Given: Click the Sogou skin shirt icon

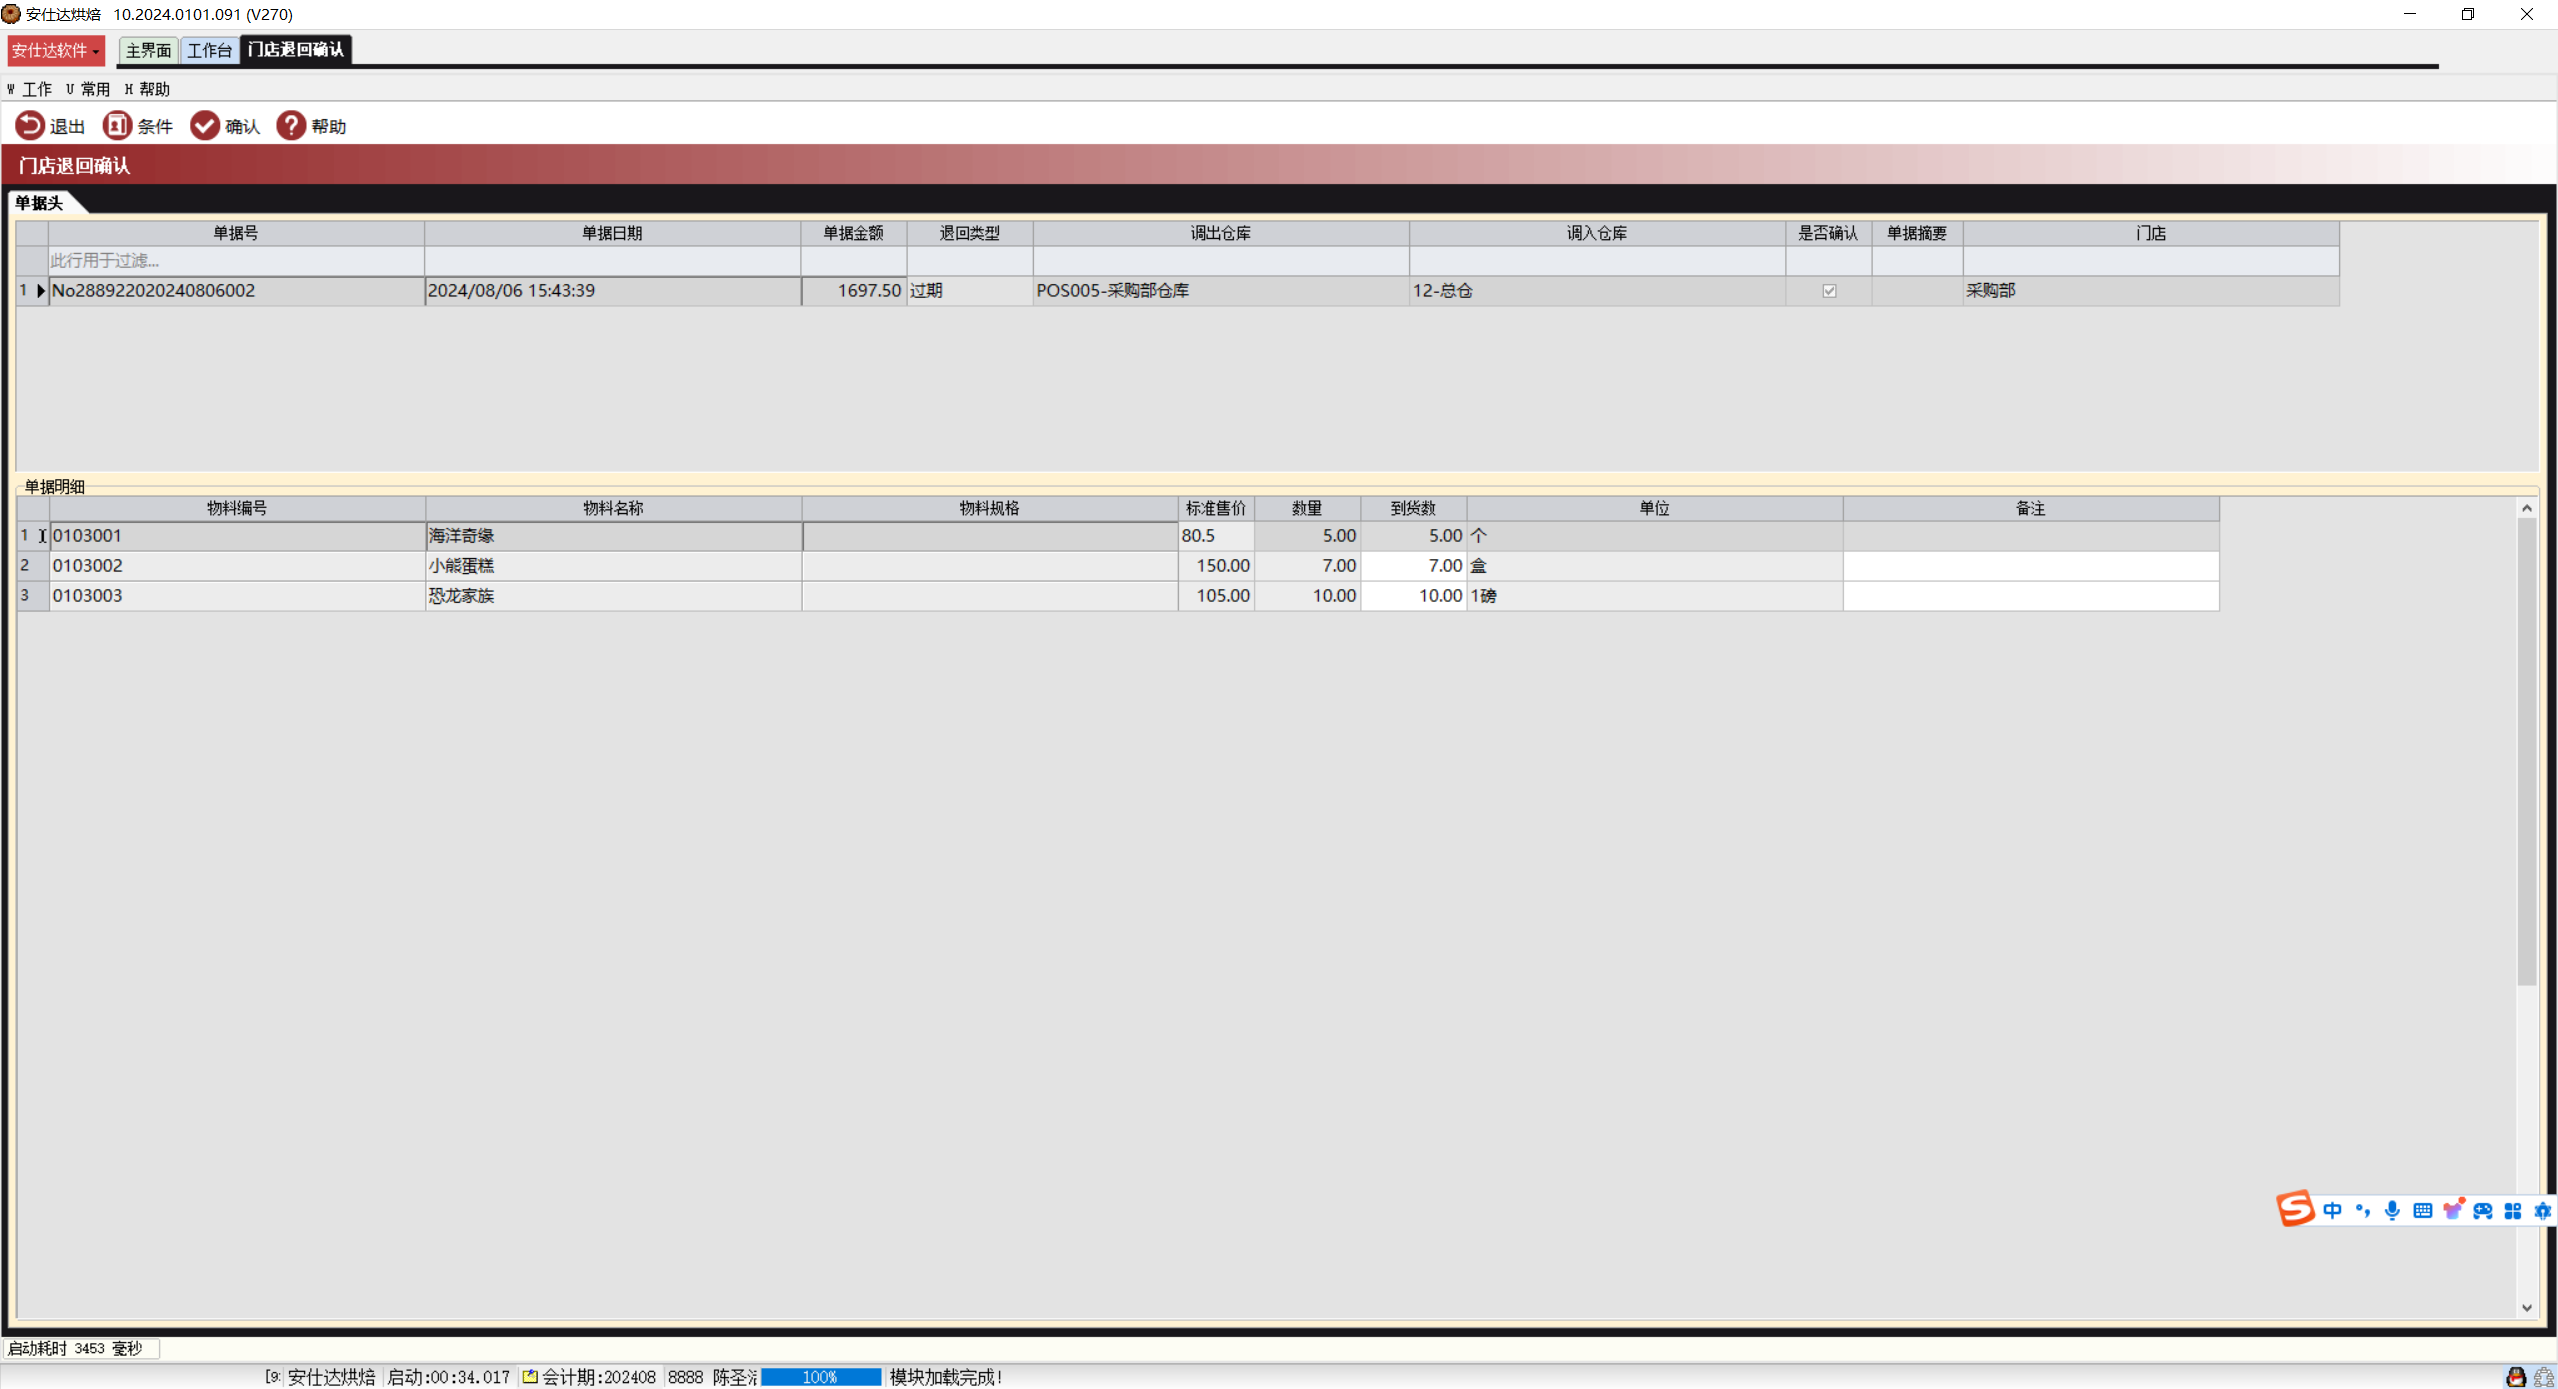Looking at the screenshot, I should (2452, 1211).
